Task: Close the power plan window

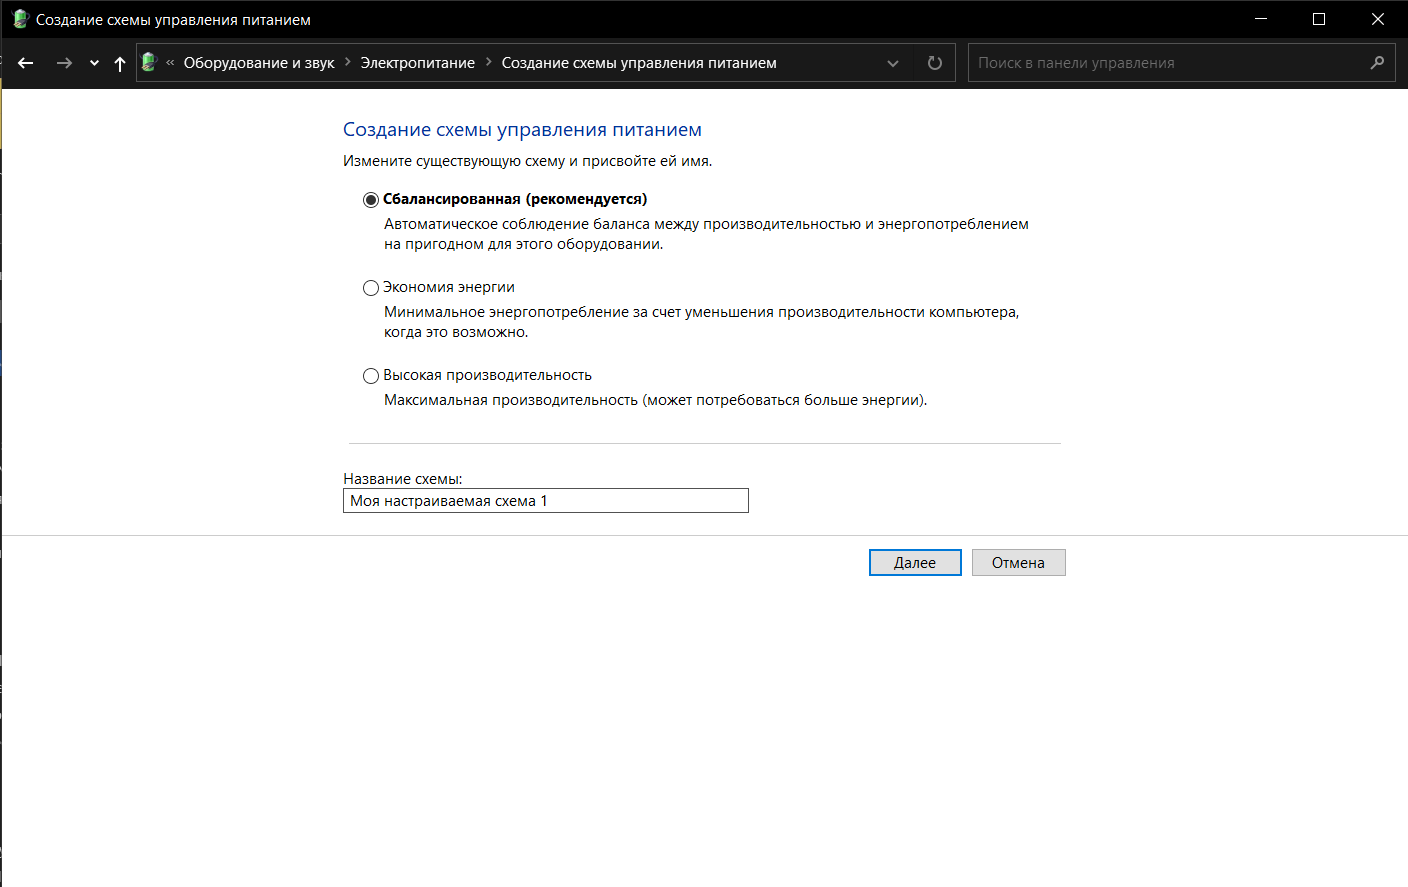Action: [x=1377, y=19]
